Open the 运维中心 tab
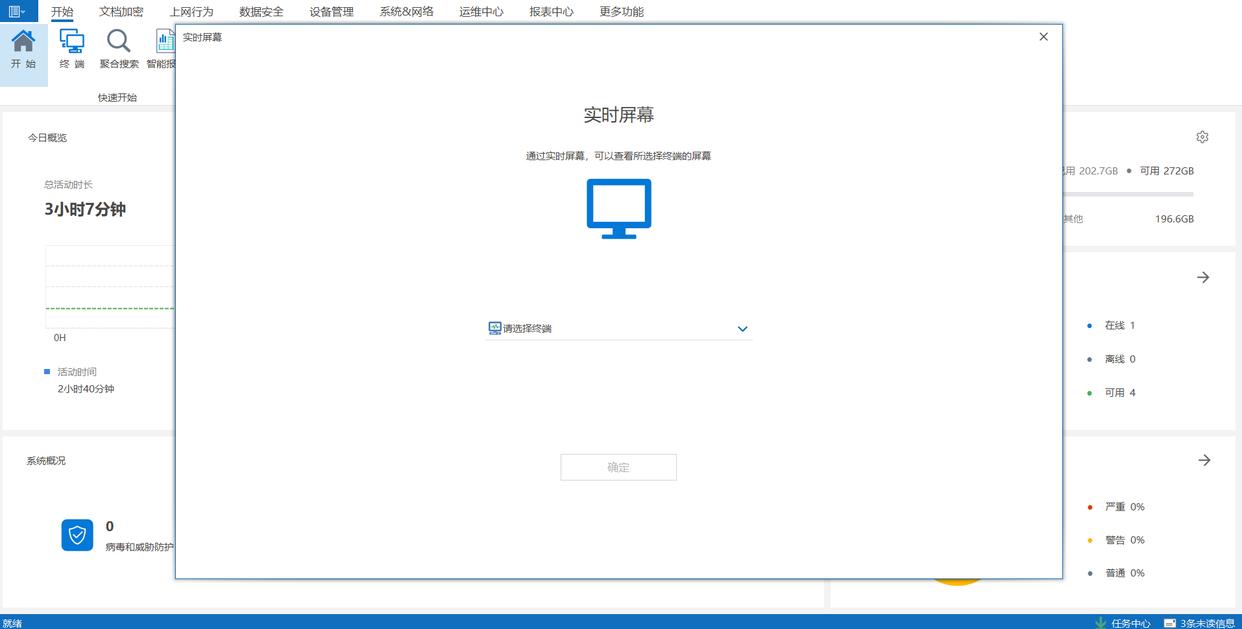The image size is (1242, 629). click(x=481, y=12)
